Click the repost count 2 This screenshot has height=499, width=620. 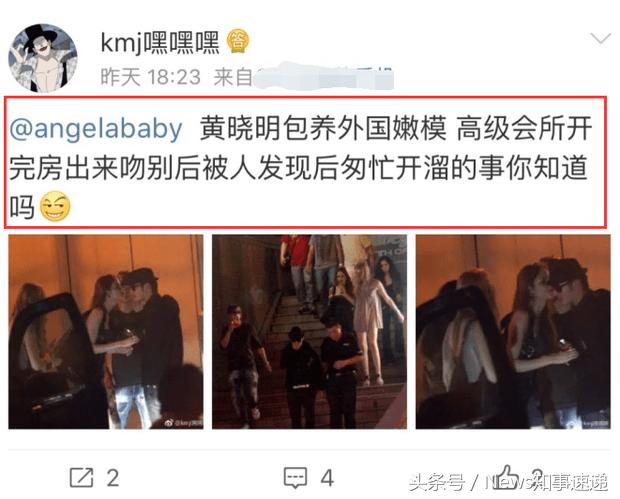point(113,478)
